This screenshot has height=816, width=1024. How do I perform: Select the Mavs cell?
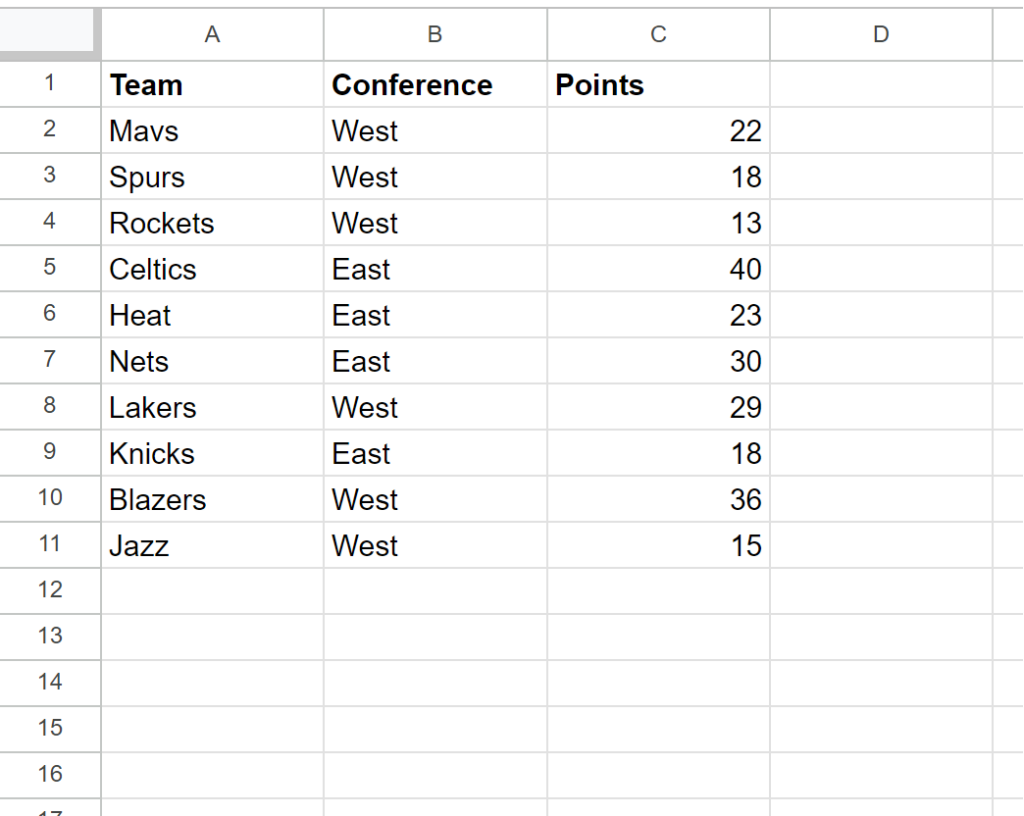click(212, 131)
